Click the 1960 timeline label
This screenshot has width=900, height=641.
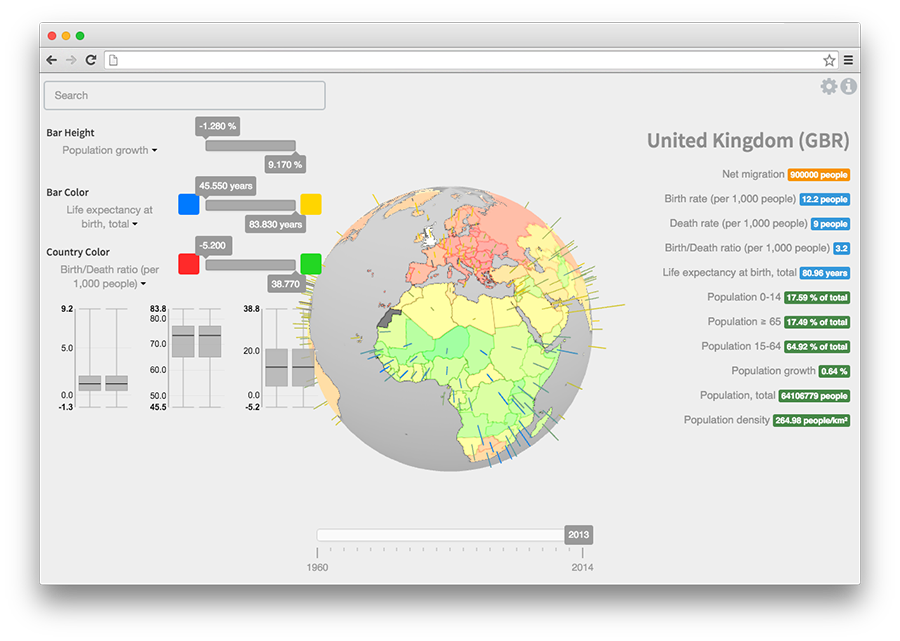(x=317, y=568)
